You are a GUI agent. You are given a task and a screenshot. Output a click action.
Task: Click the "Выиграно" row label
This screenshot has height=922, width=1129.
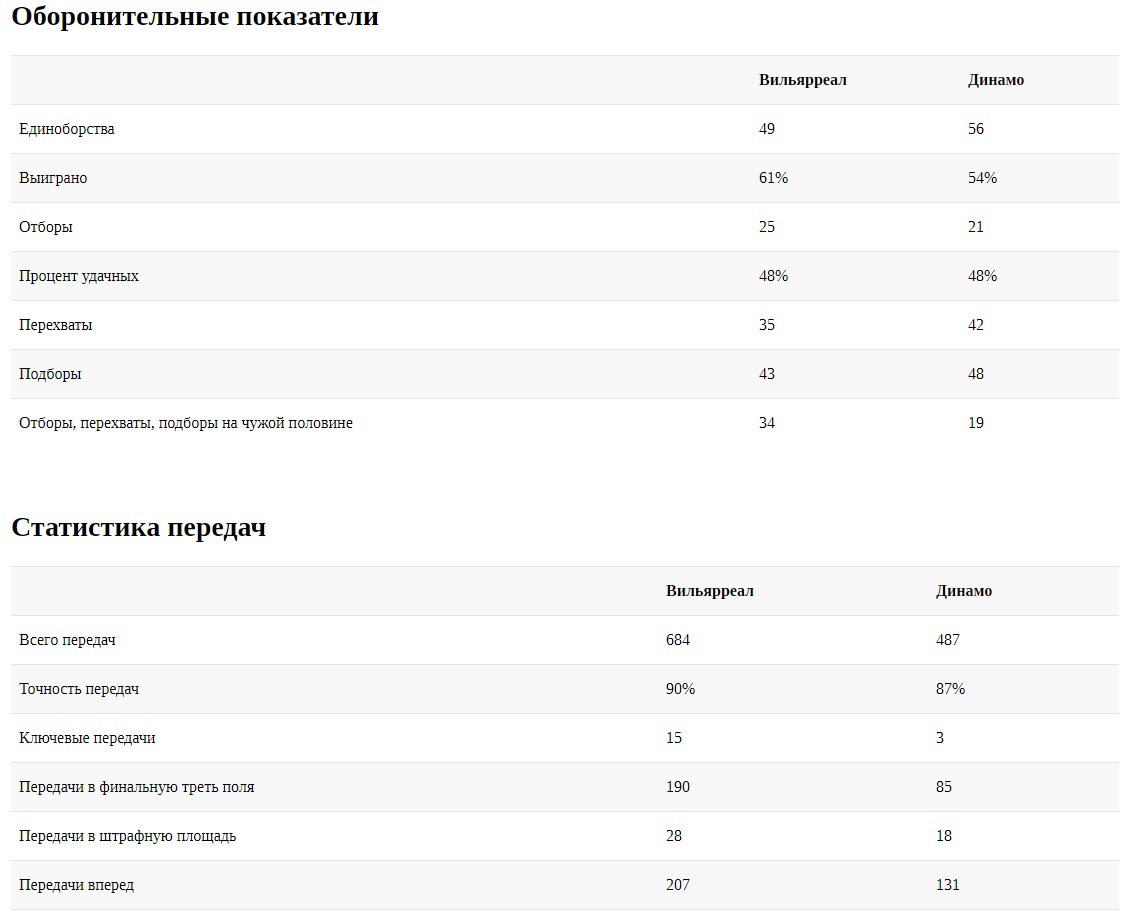click(x=53, y=178)
